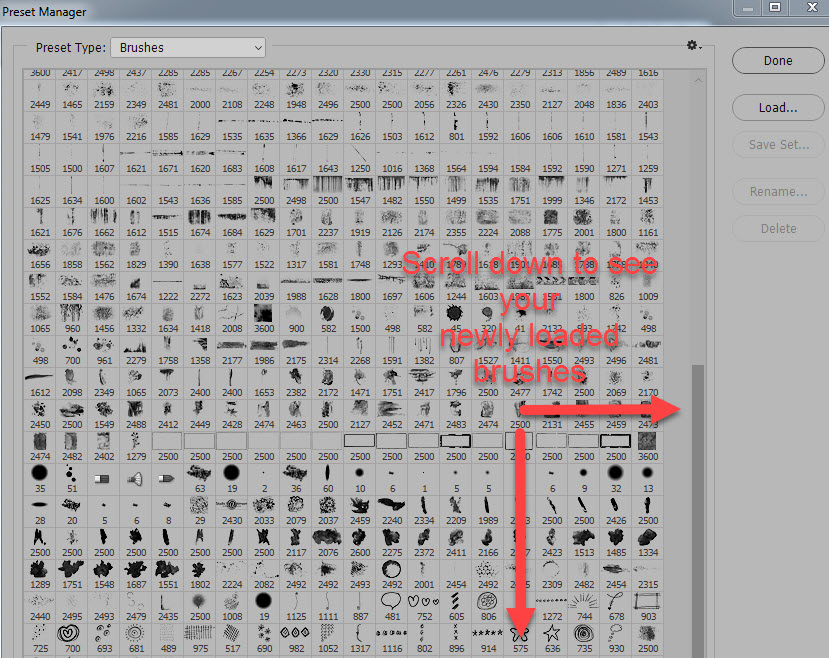Select the dotted grid brush labeled 489
Screen dimensions: 829x658
pyautogui.click(x=168, y=639)
